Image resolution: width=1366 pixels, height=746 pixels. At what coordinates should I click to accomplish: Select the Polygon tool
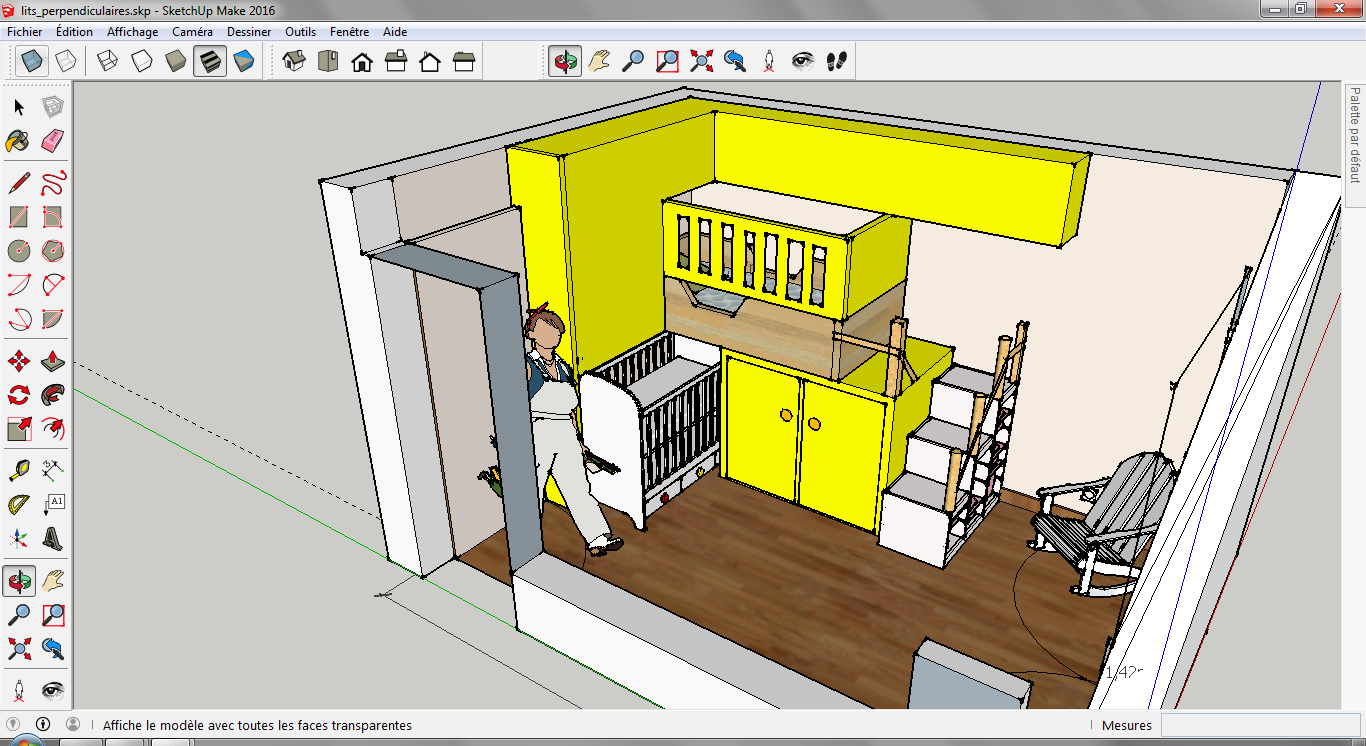pos(53,251)
